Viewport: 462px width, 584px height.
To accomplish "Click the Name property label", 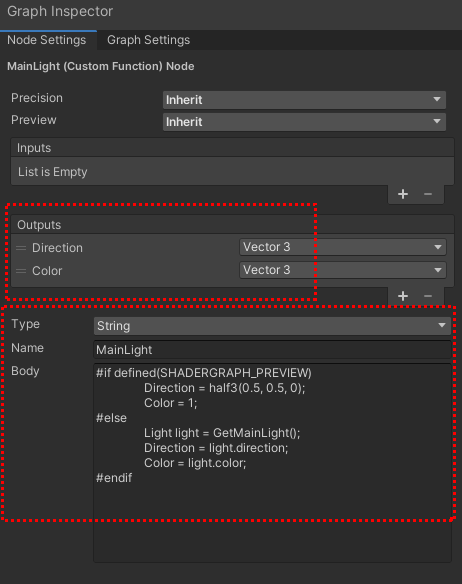I will click(28, 348).
